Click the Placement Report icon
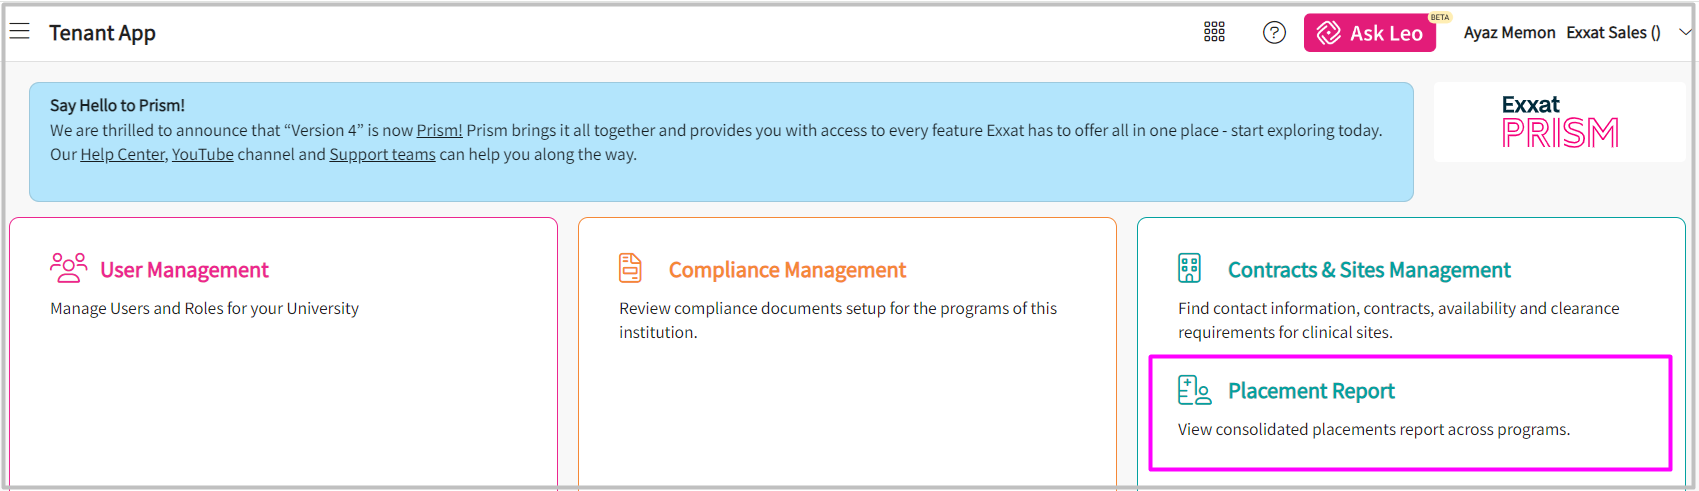Viewport: 1699px width, 491px height. pos(1194,390)
